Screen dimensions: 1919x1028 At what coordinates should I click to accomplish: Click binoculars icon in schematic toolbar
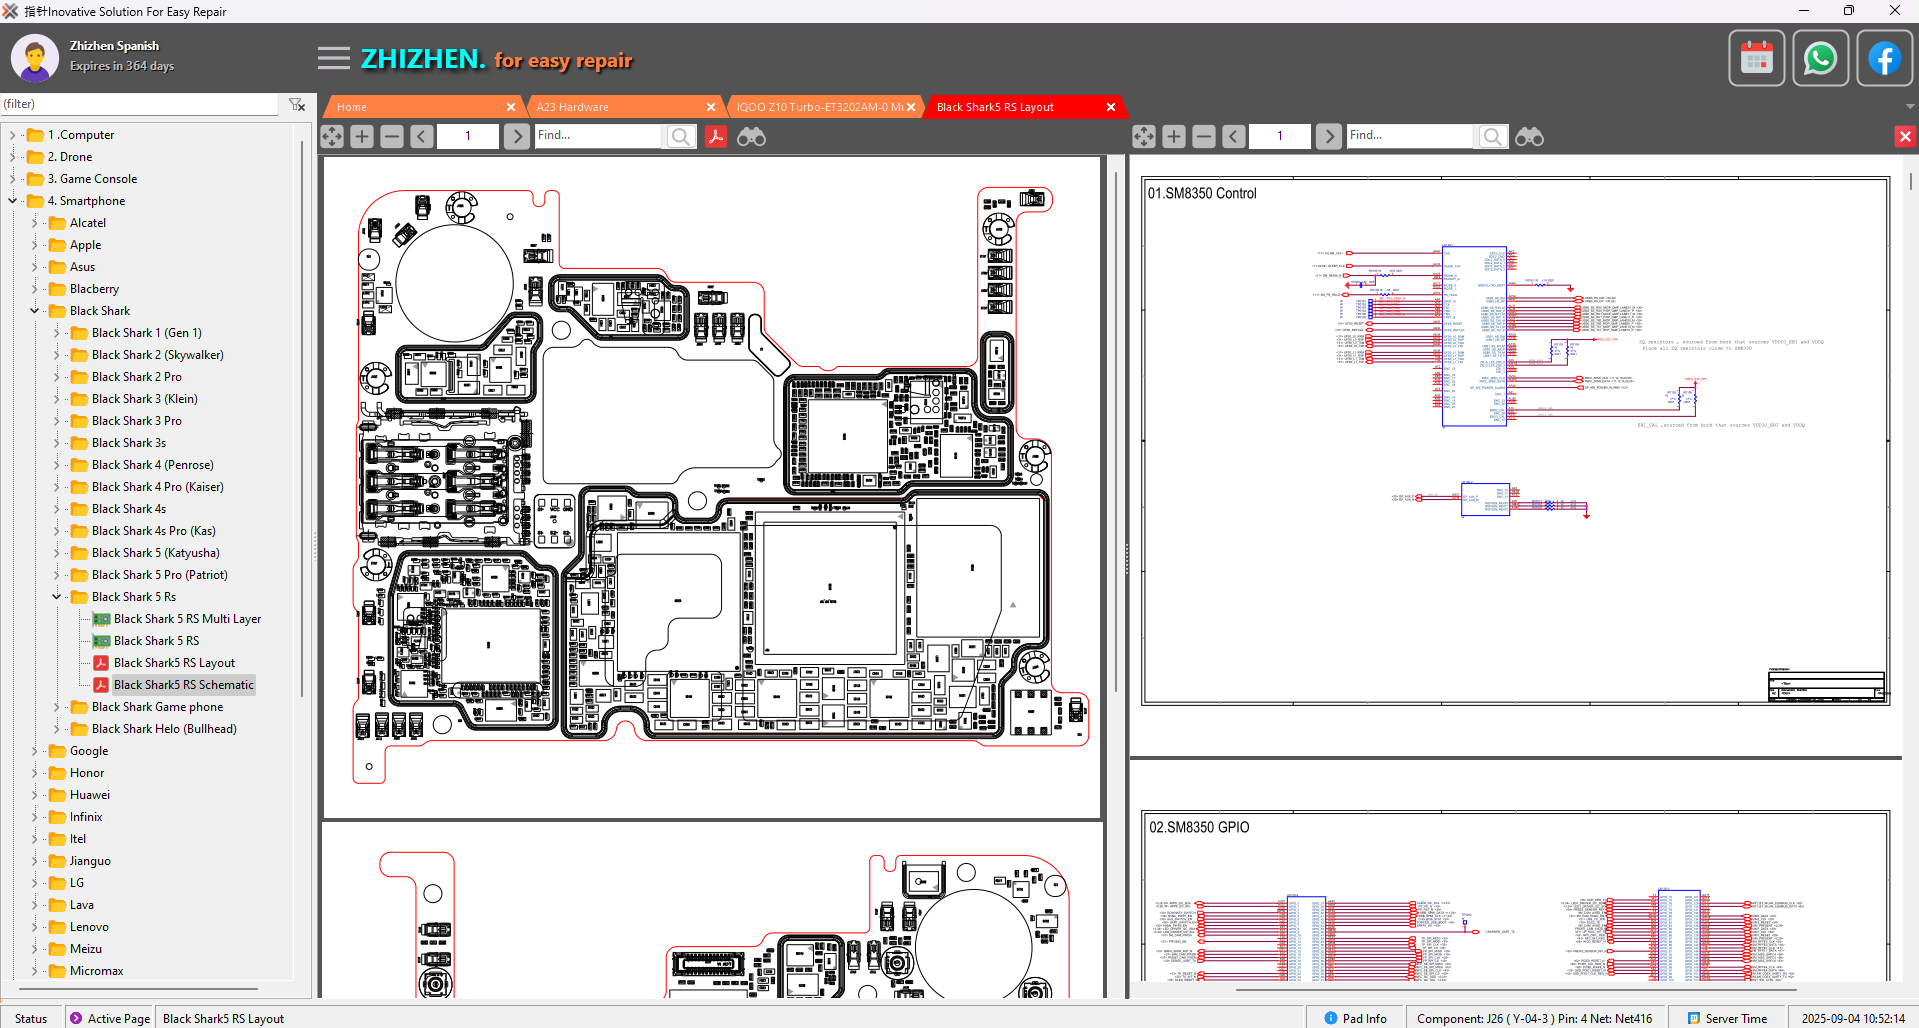tap(1529, 136)
